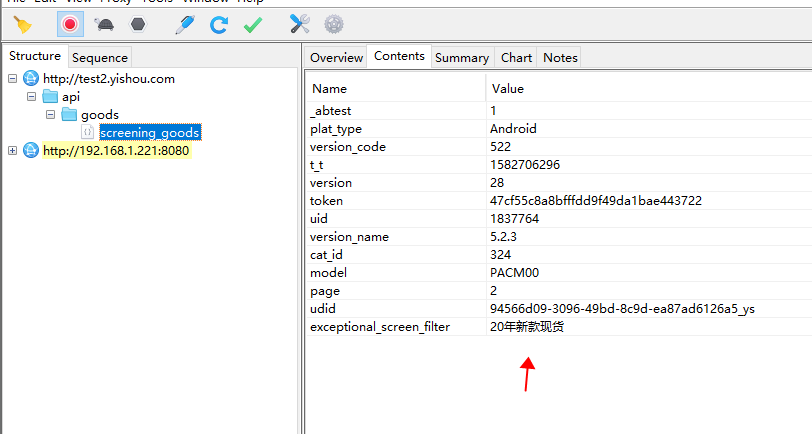Switch to the Structure tab
The height and width of the screenshot is (434, 812).
pyautogui.click(x=35, y=56)
